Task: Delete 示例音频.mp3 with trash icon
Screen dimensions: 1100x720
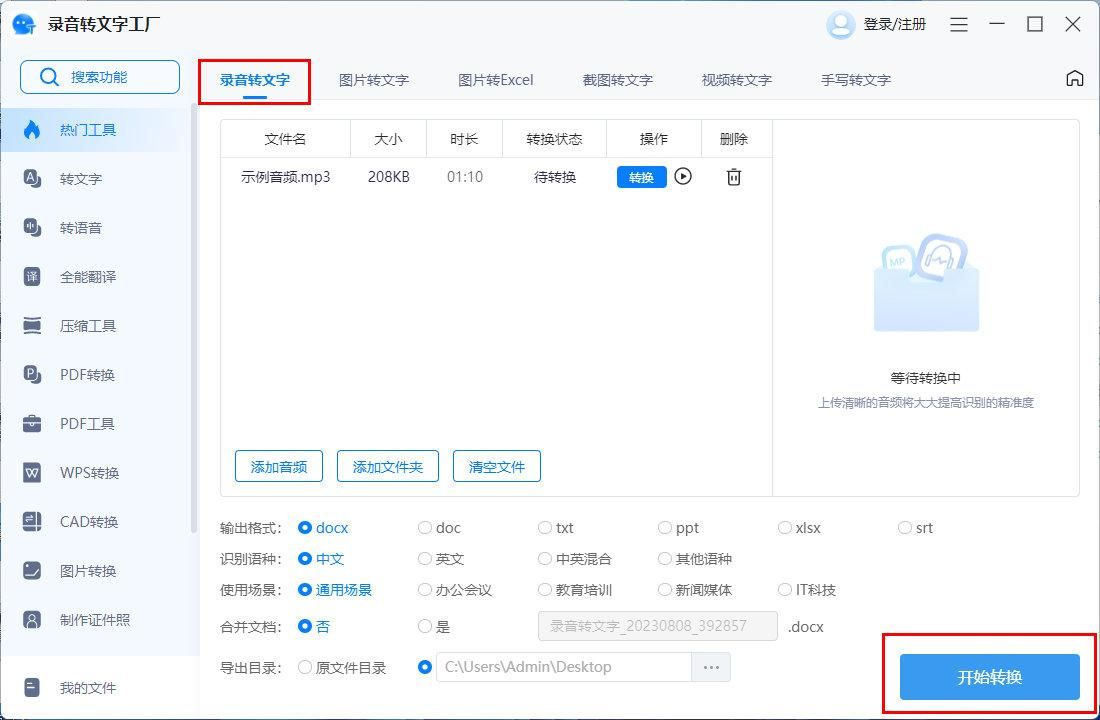Action: point(733,177)
